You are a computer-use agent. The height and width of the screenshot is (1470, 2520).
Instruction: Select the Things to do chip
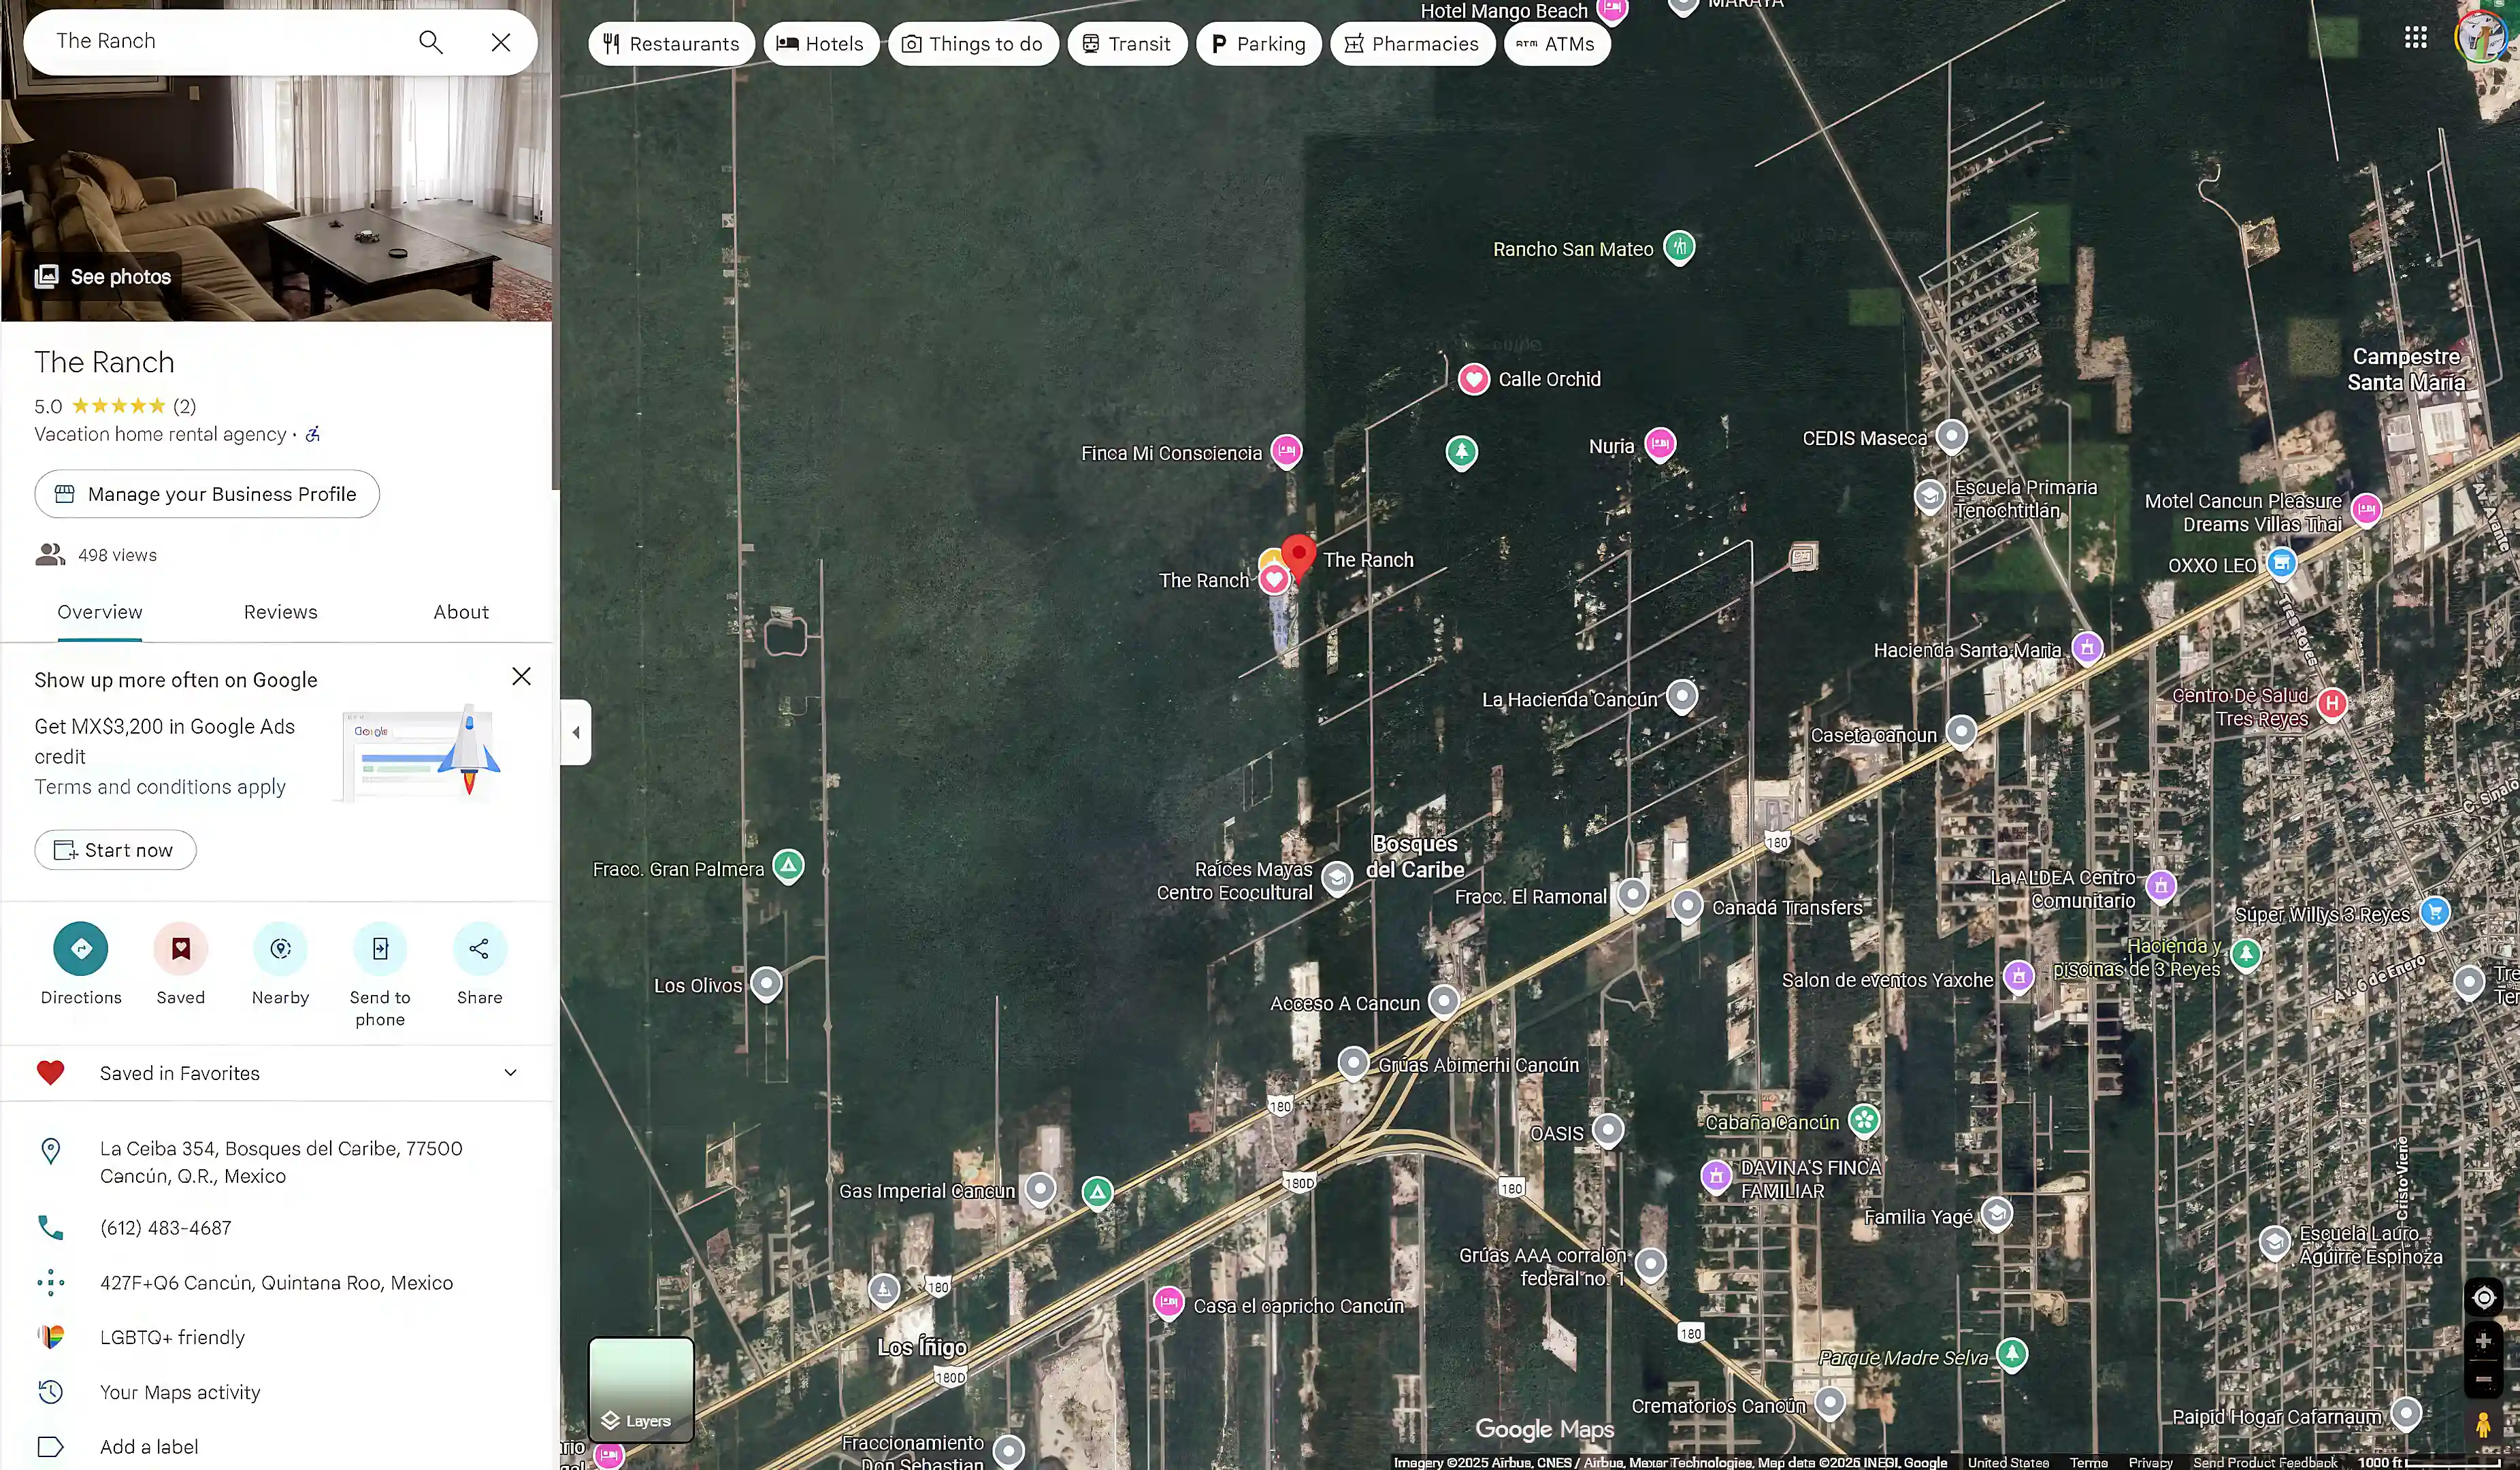tap(973, 44)
